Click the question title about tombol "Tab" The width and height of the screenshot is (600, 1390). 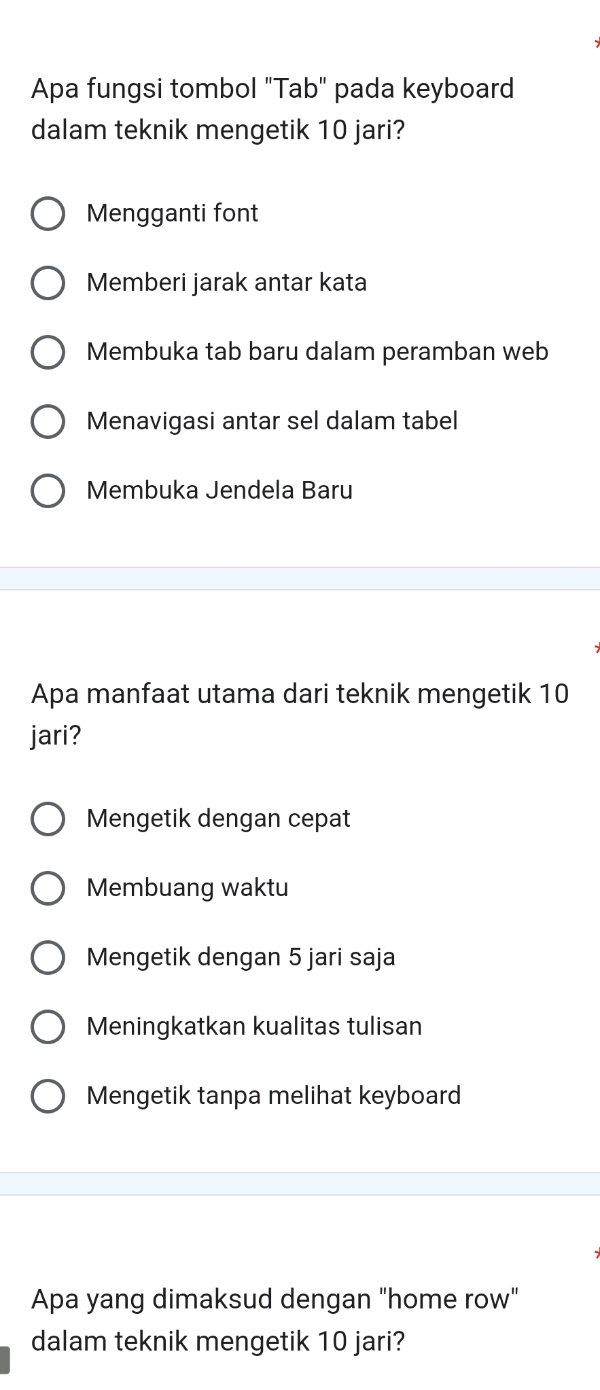pos(272,109)
